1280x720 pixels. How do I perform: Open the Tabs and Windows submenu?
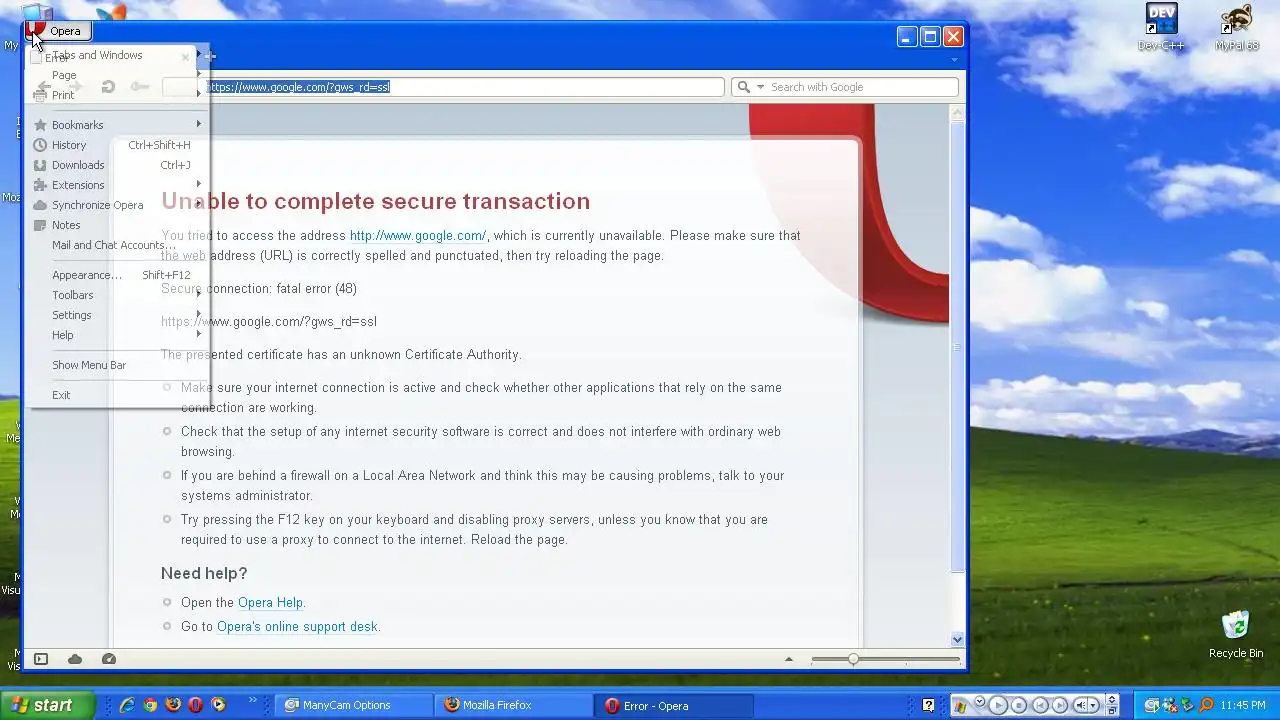point(117,55)
